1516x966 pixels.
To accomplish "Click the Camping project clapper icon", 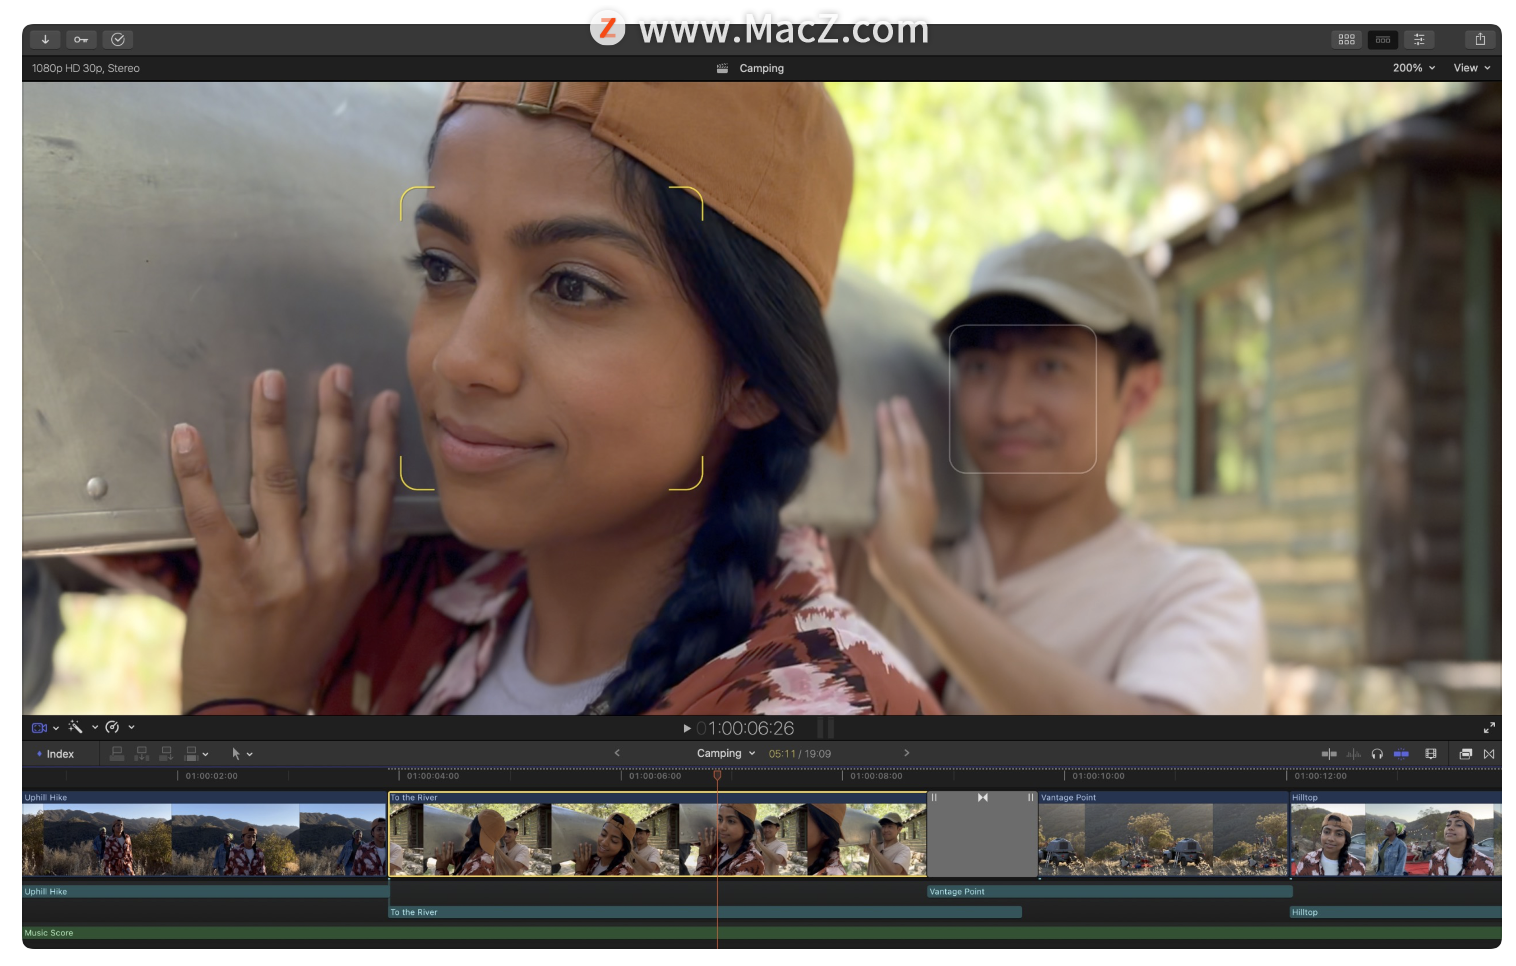I will (x=722, y=68).
